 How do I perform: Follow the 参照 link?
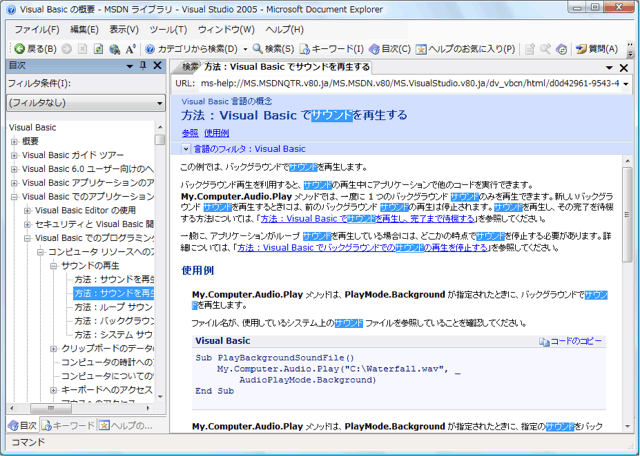coord(190,133)
